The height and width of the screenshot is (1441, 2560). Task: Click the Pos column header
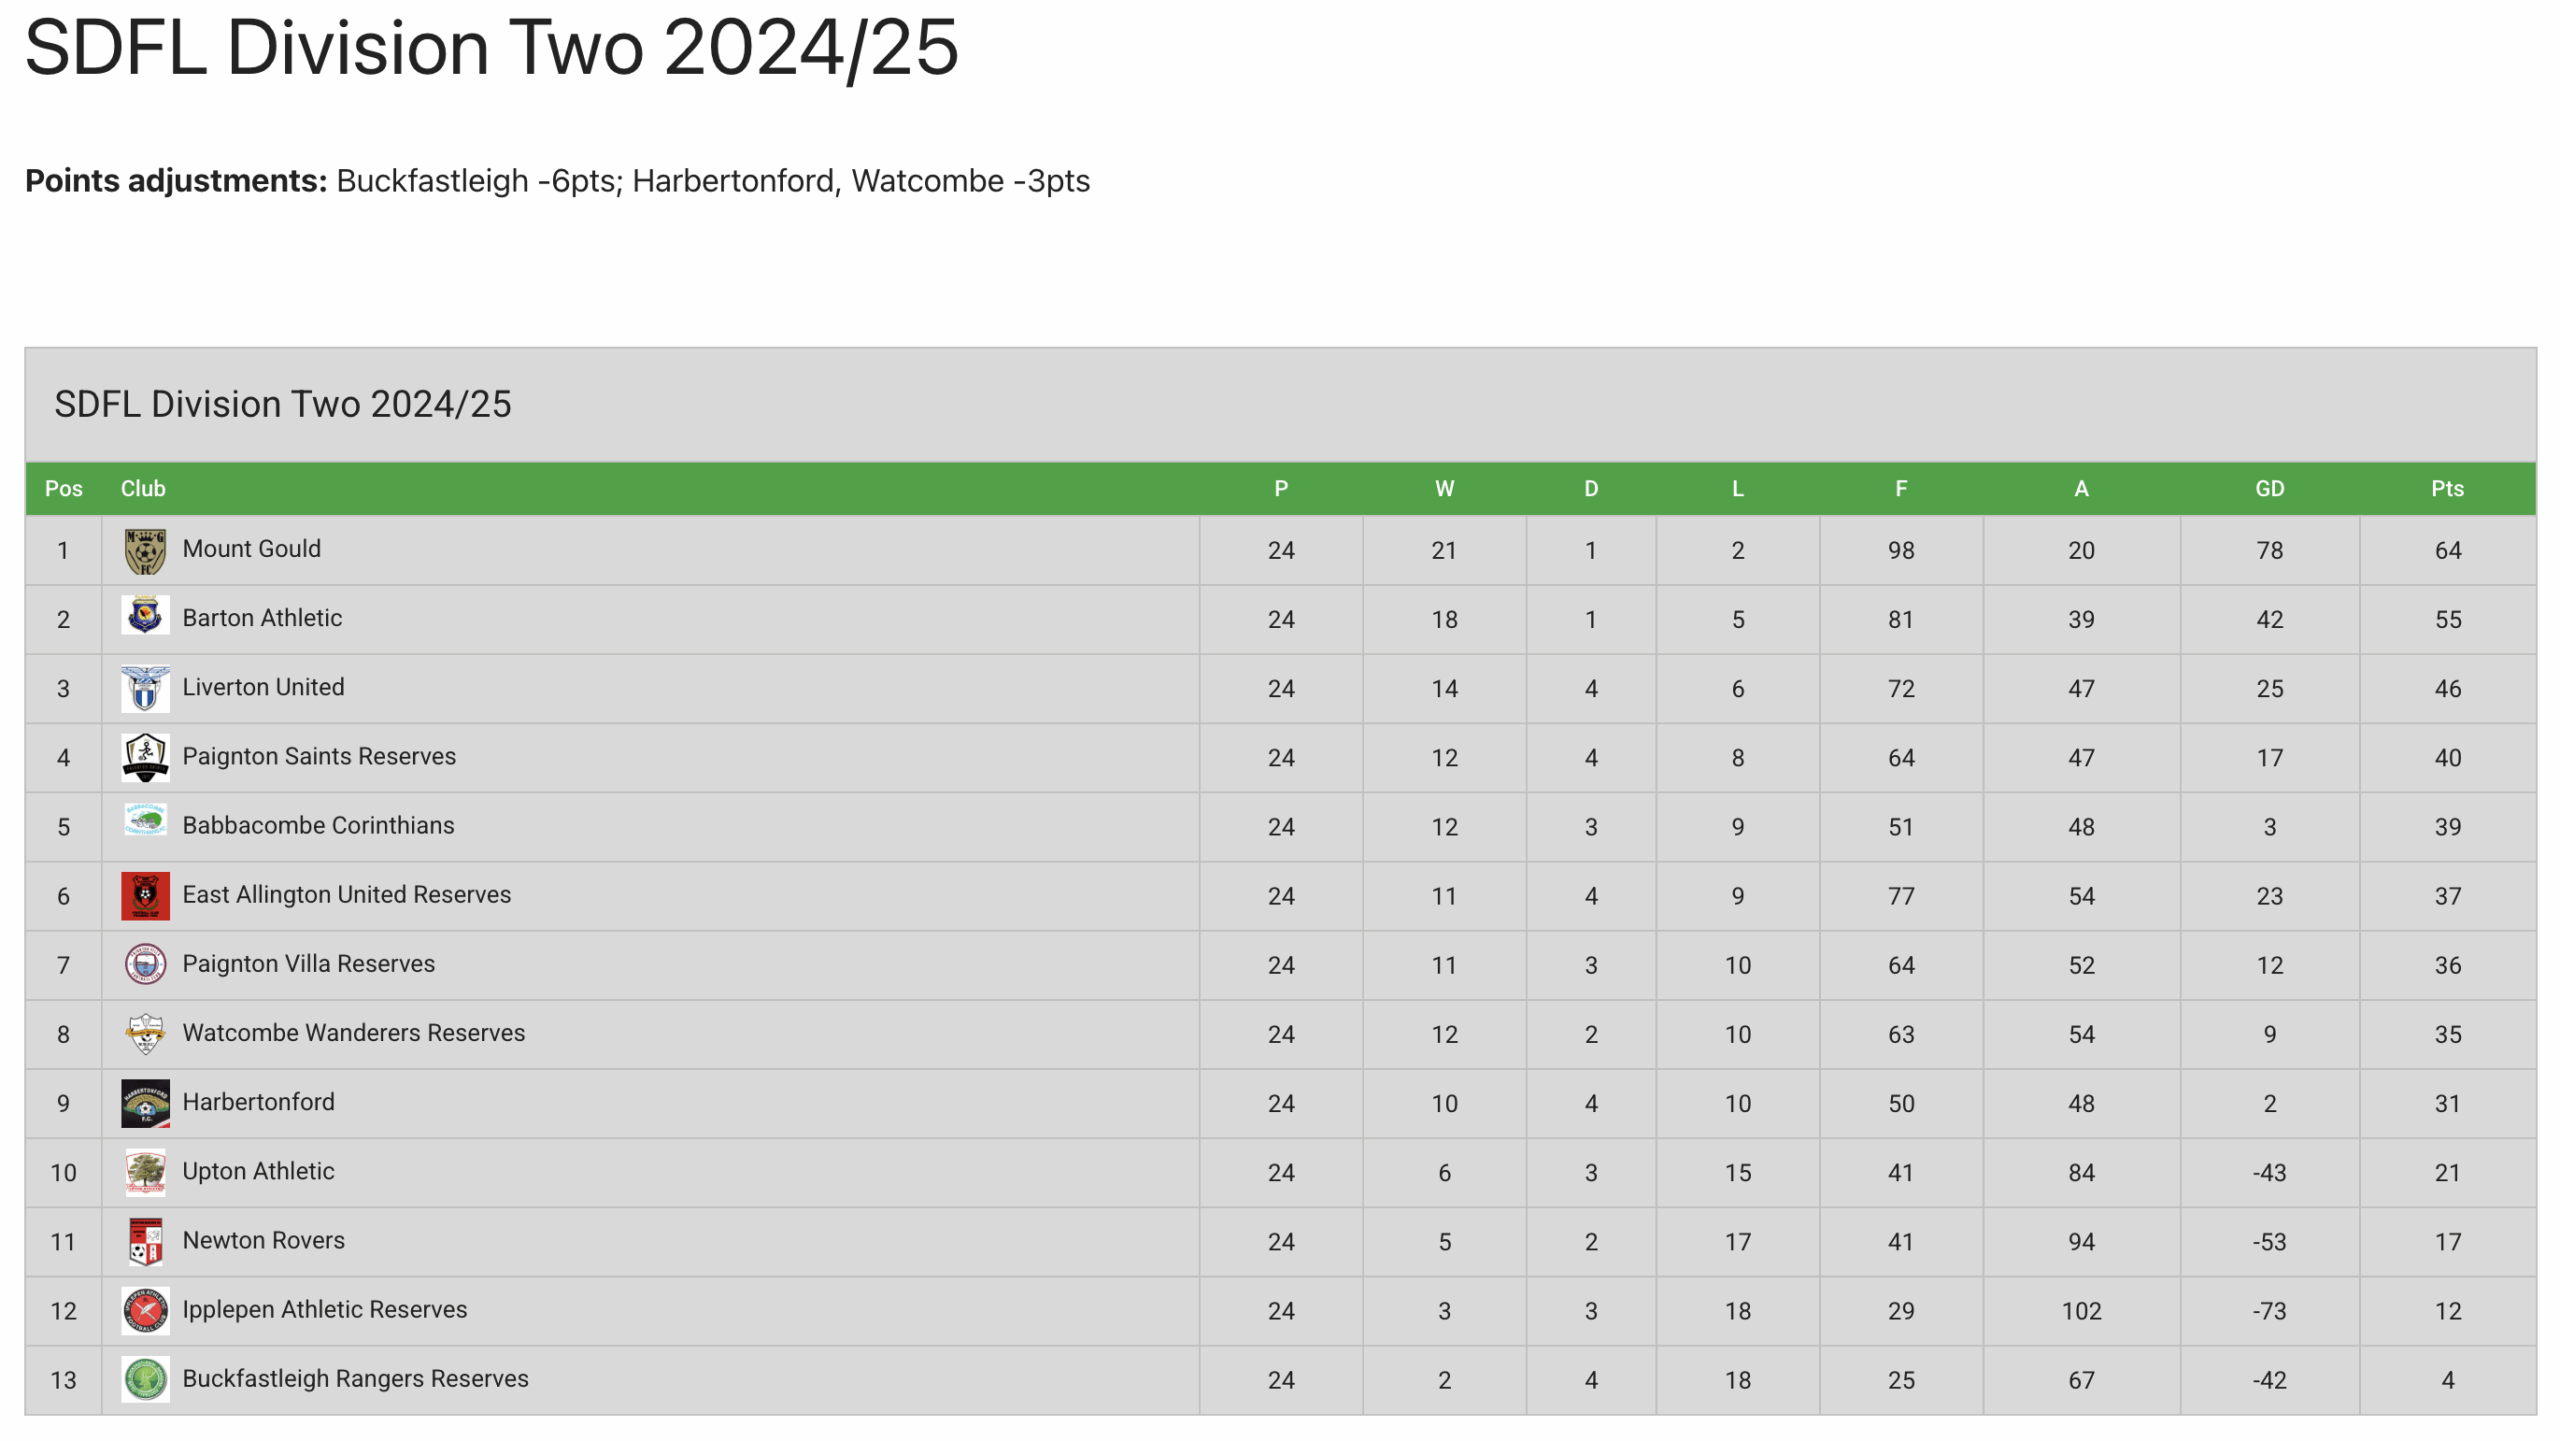[63, 489]
